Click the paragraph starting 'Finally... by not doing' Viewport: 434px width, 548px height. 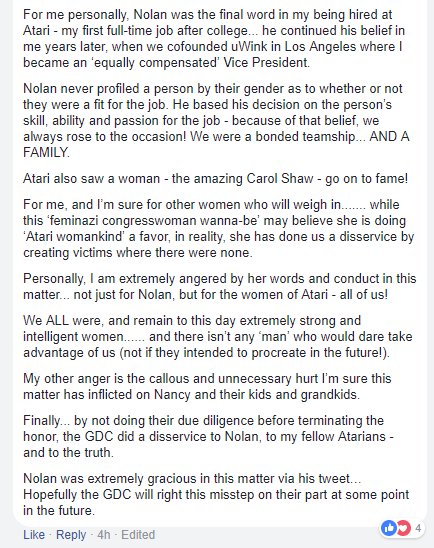click(x=208, y=437)
